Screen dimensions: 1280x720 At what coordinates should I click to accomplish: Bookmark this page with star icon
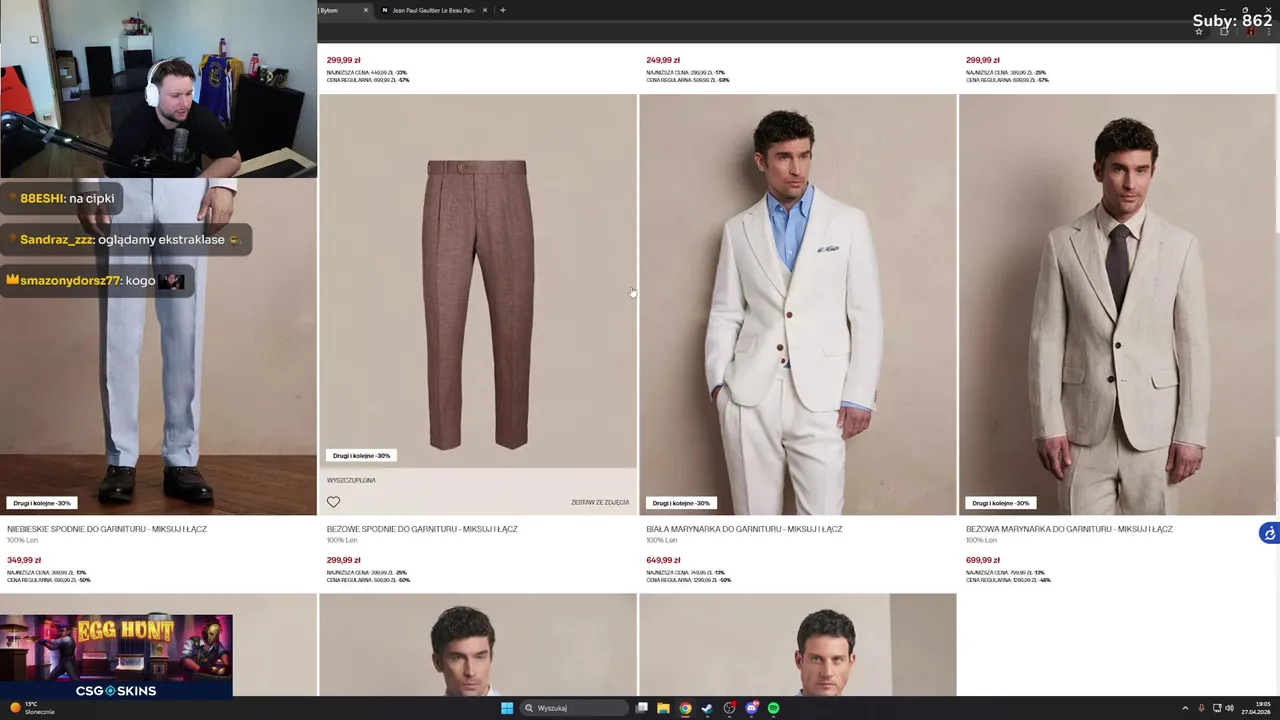click(x=1198, y=32)
